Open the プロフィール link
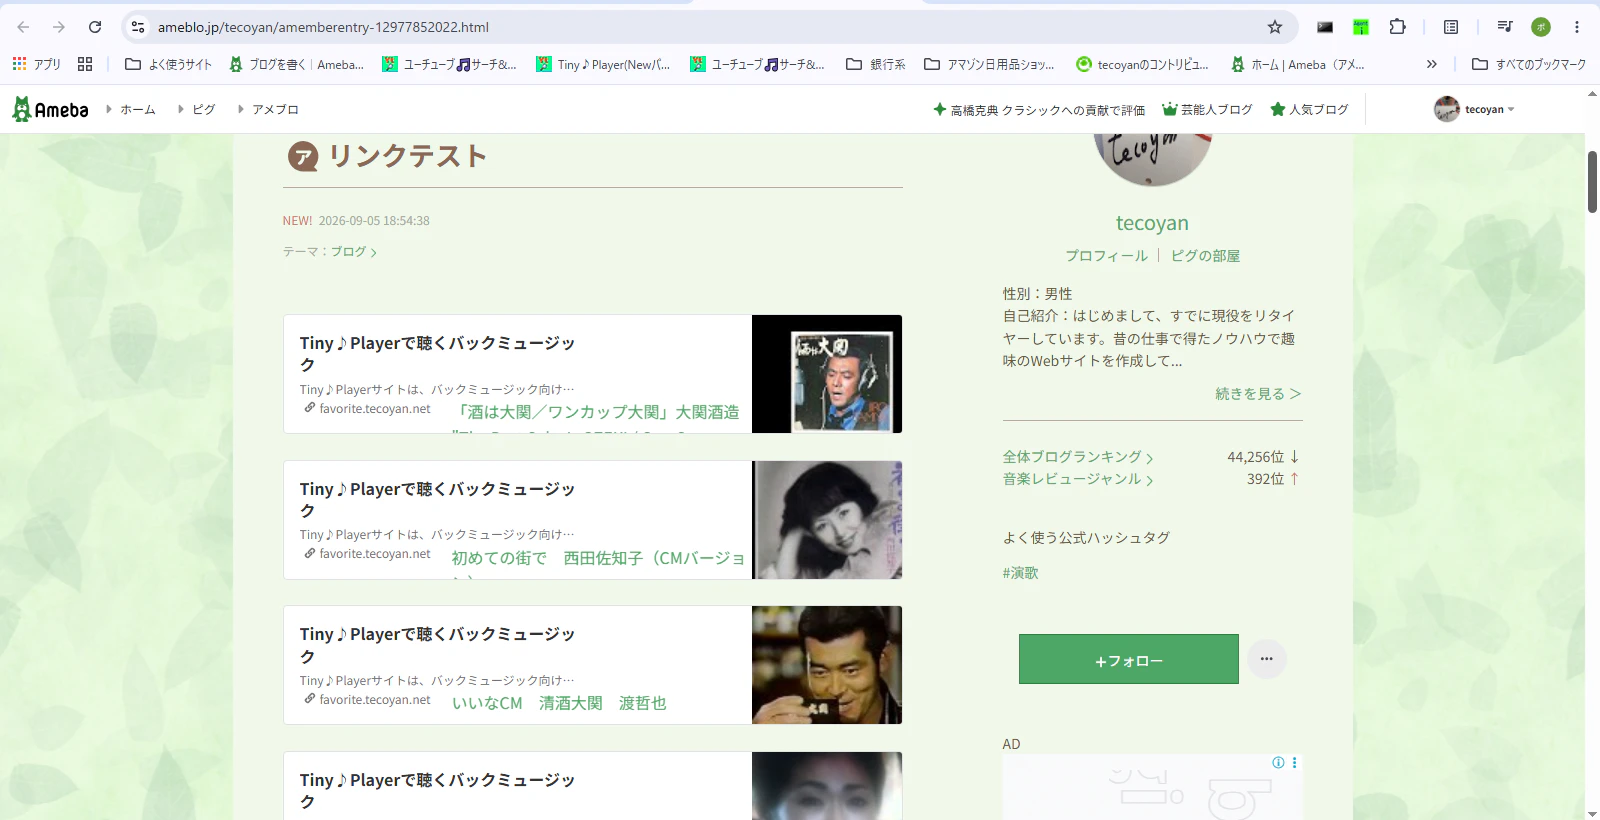Image resolution: width=1600 pixels, height=820 pixels. (x=1106, y=256)
